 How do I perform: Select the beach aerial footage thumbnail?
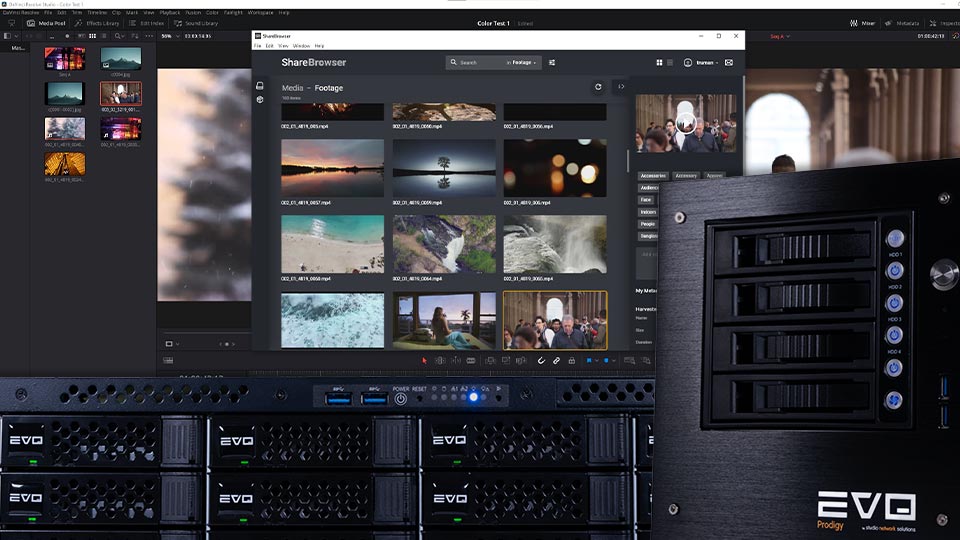click(332, 244)
